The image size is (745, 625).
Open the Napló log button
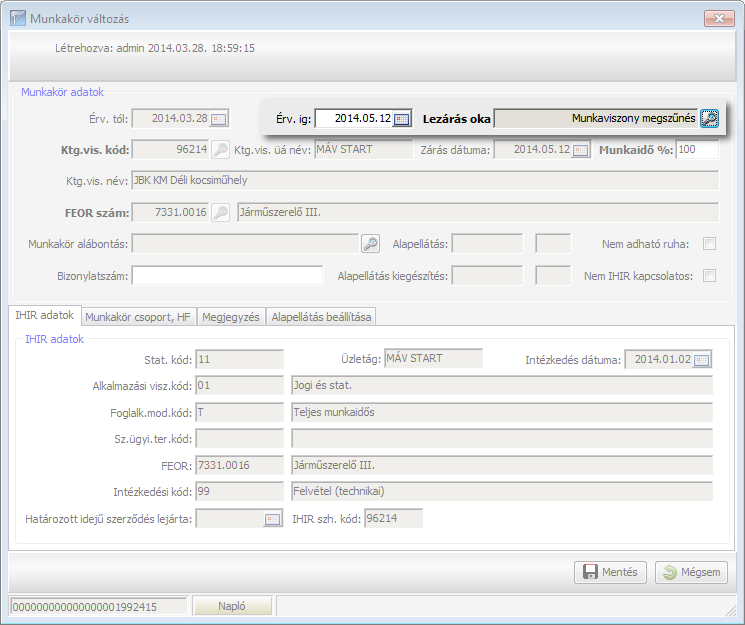click(232, 606)
